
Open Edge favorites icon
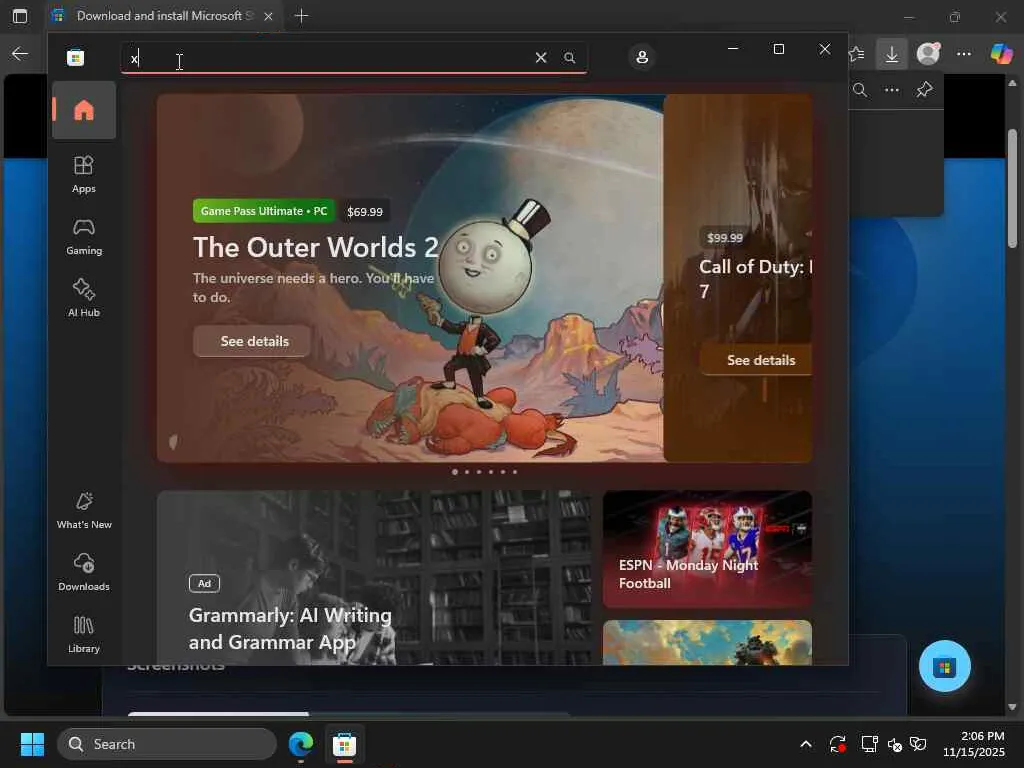coord(856,54)
